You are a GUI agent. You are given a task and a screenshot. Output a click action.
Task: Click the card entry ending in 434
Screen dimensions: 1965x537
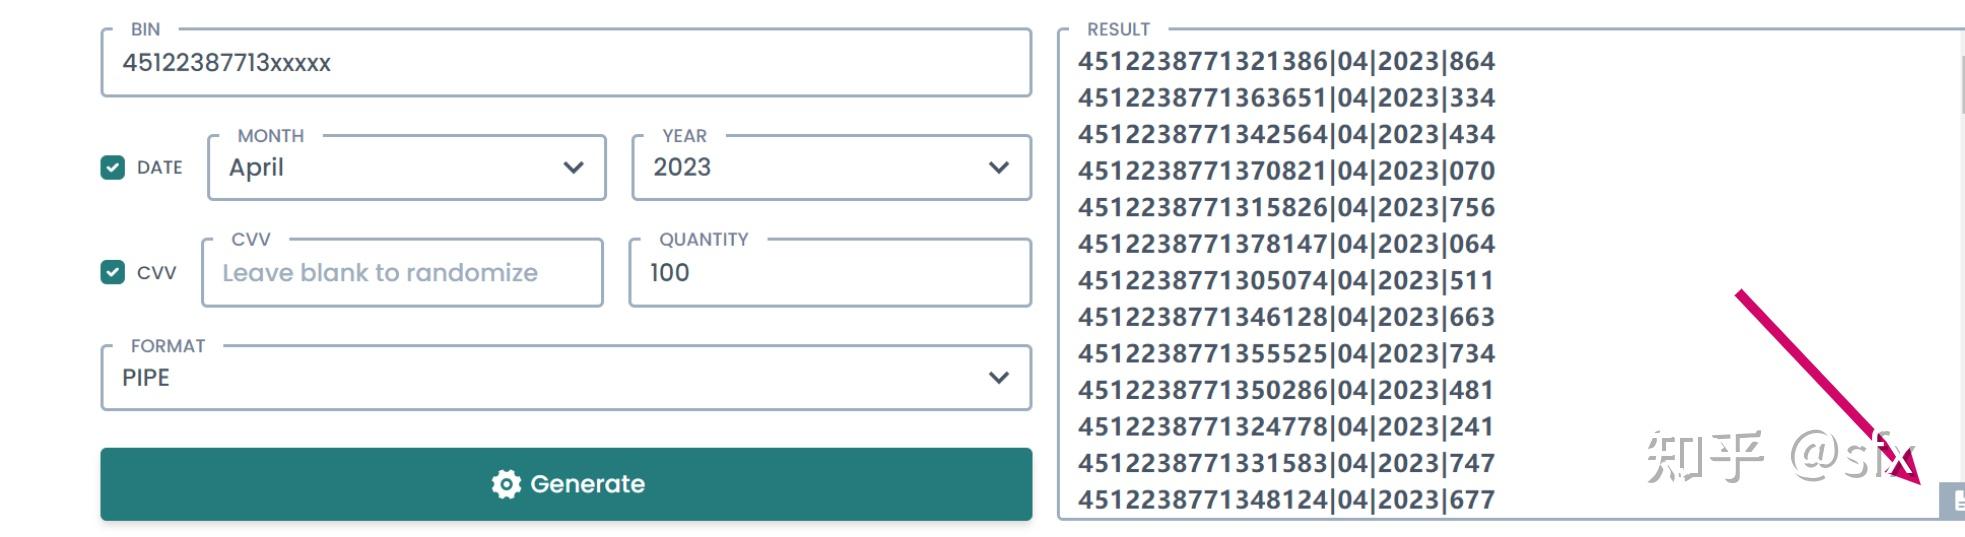pyautogui.click(x=1286, y=134)
